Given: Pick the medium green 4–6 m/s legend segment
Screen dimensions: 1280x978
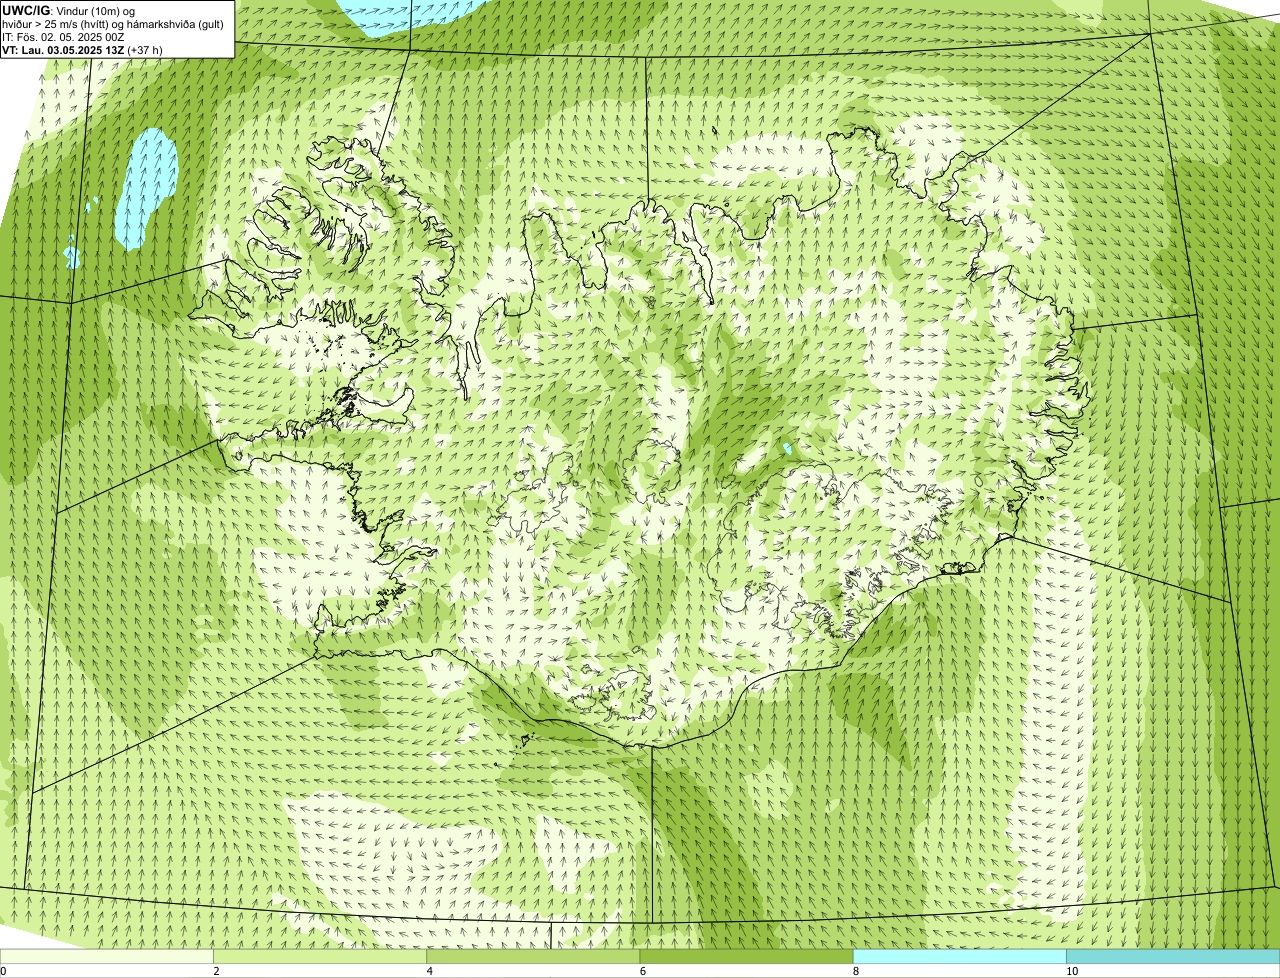Looking at the screenshot, I should [x=533, y=956].
